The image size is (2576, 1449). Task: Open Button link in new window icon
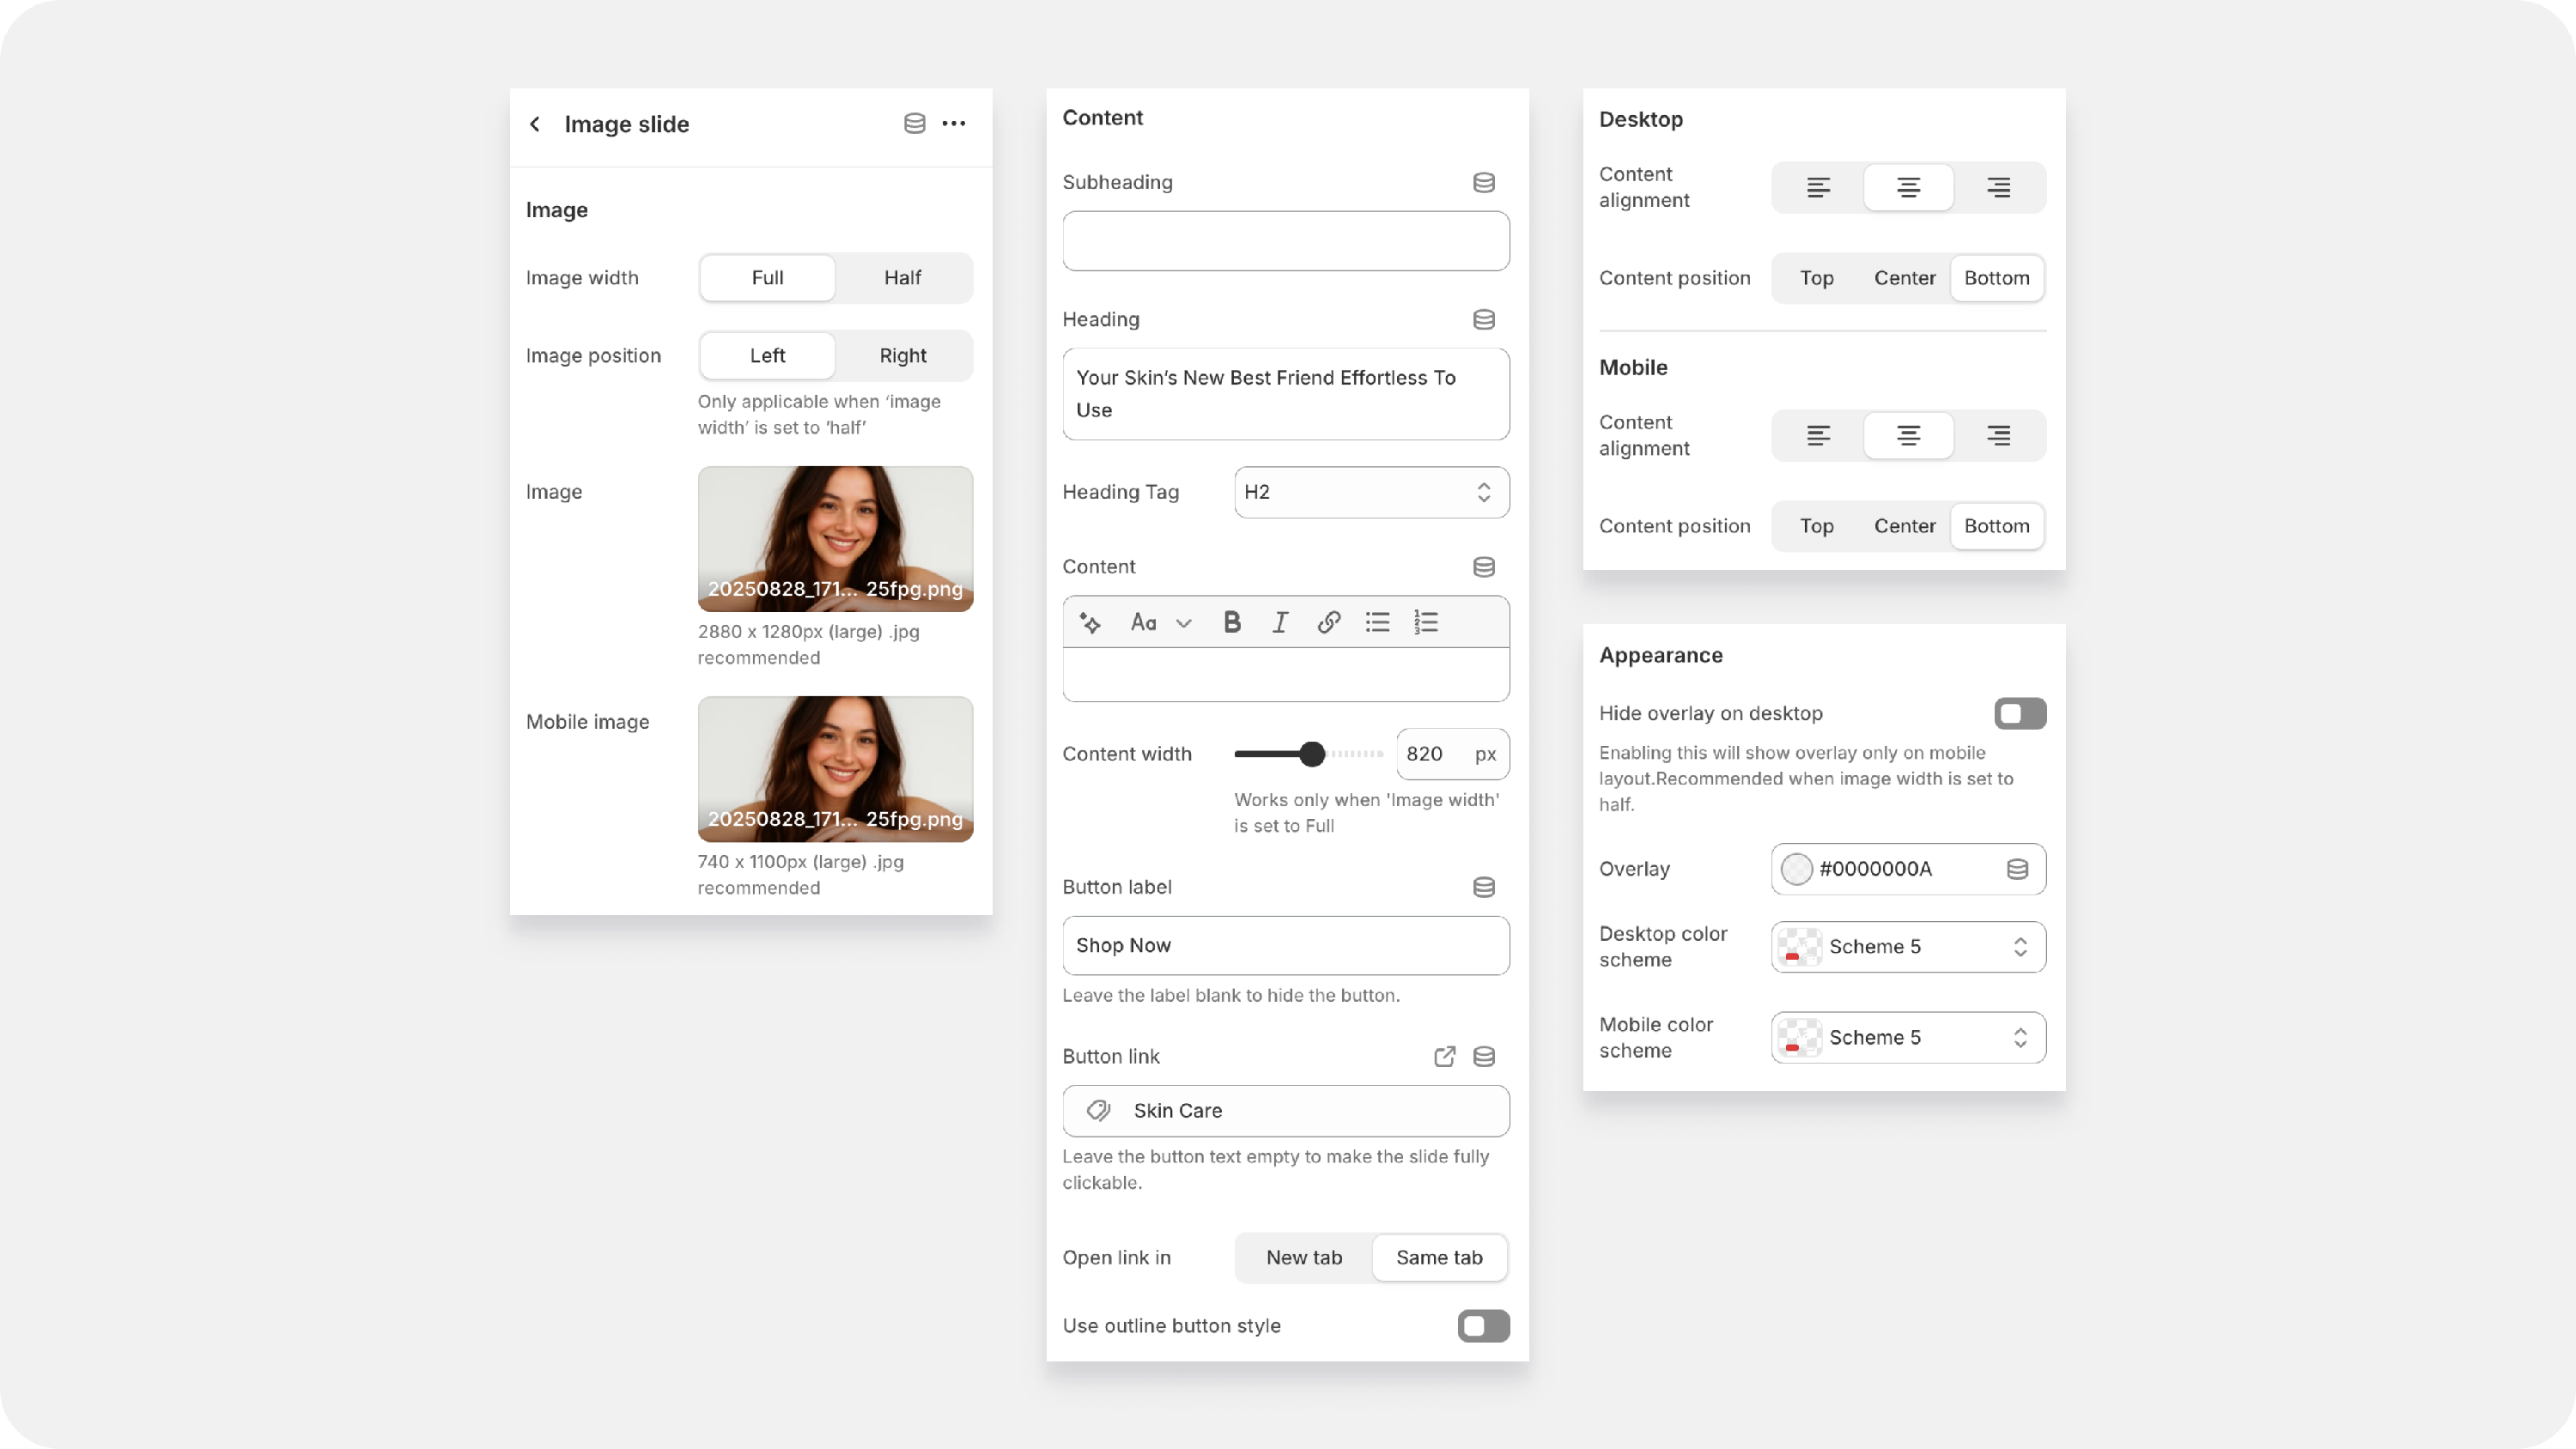pos(1444,1057)
